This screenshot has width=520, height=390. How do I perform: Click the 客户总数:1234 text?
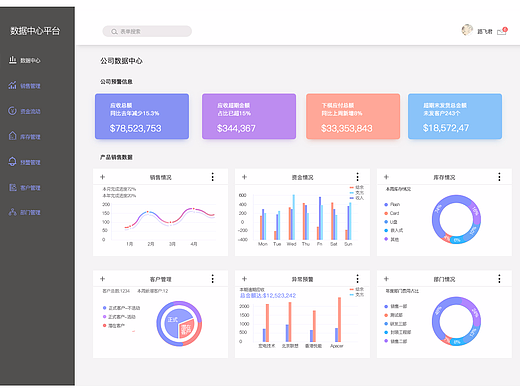click(116, 291)
